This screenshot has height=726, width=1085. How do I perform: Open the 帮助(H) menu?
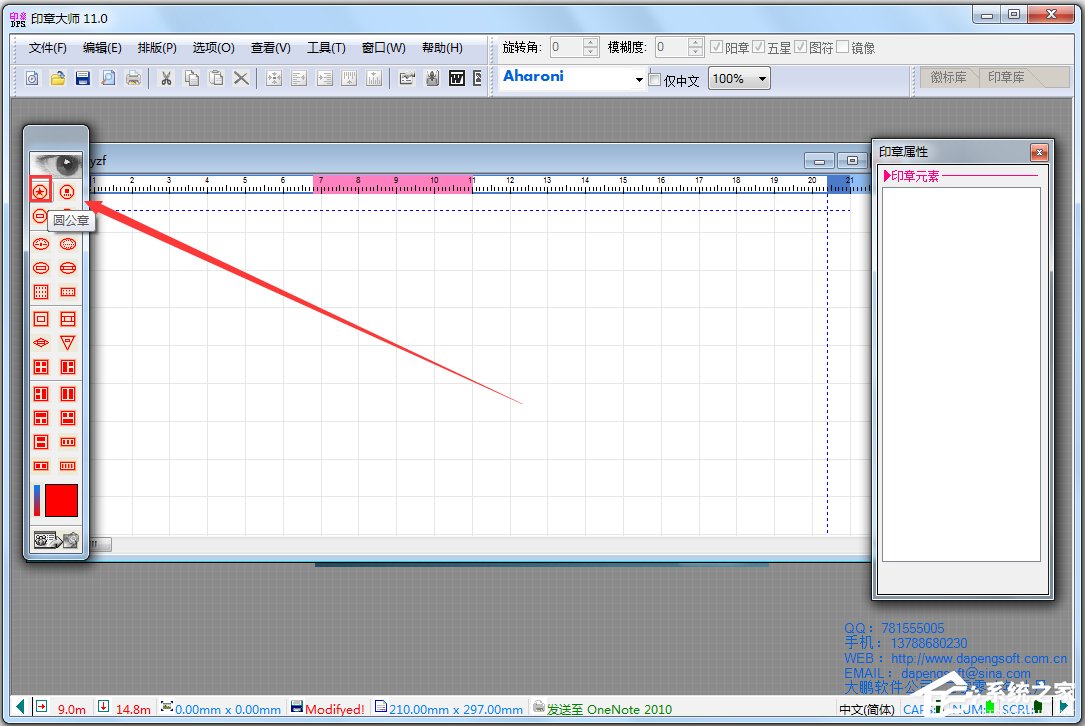442,48
